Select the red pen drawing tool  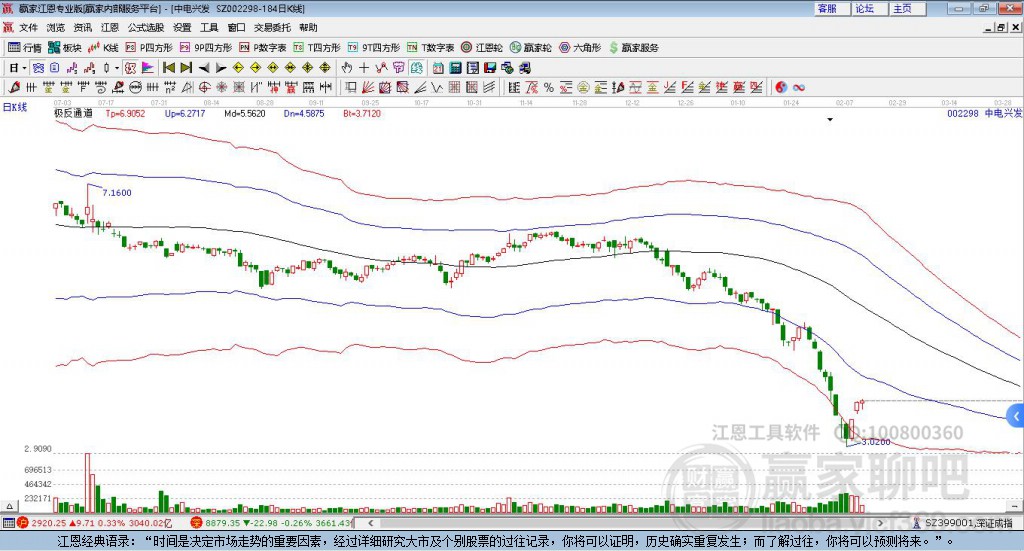14,87
